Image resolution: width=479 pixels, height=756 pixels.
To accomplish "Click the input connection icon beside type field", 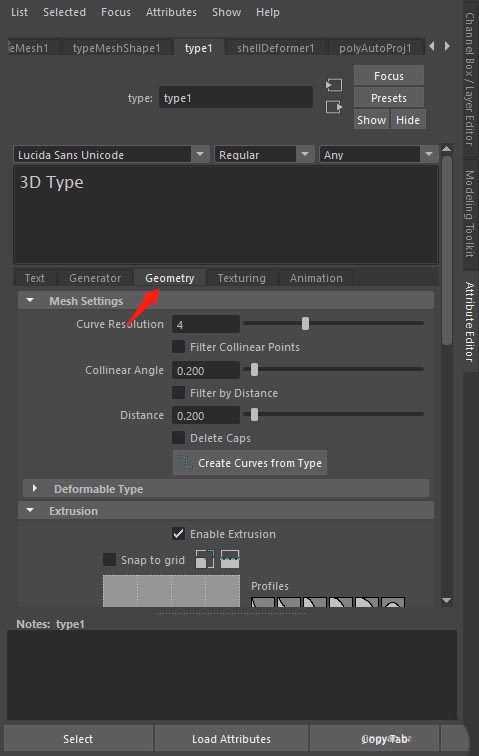I will (x=333, y=85).
